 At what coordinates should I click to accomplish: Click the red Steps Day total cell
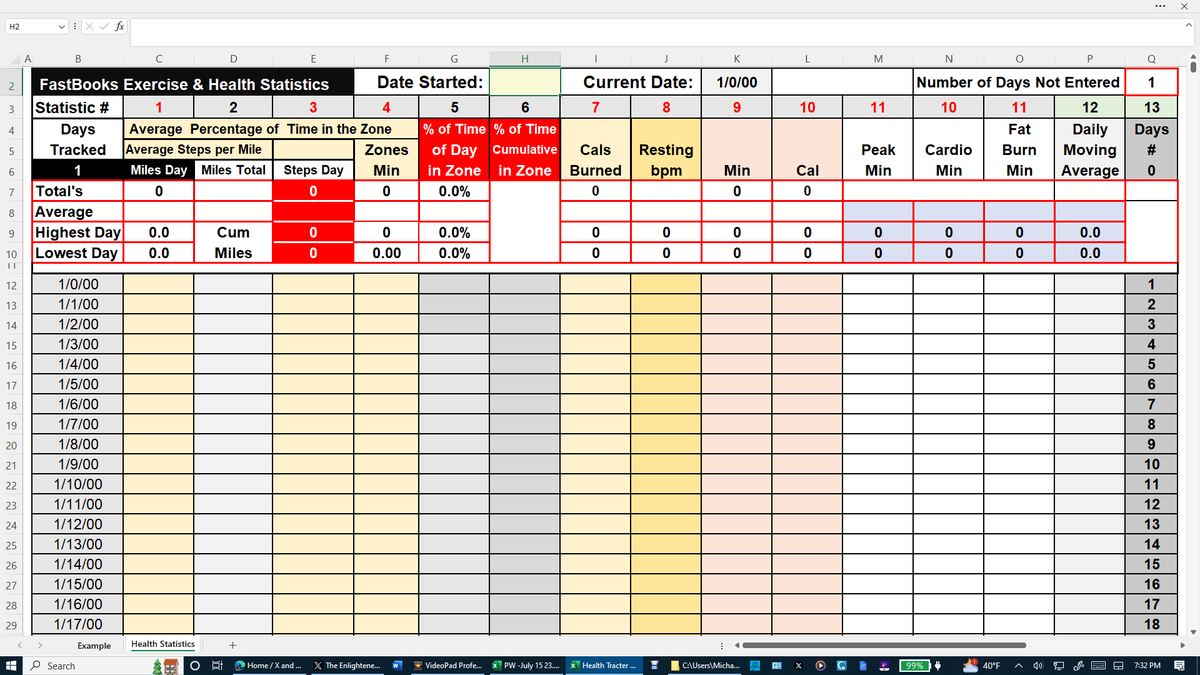coord(313,191)
